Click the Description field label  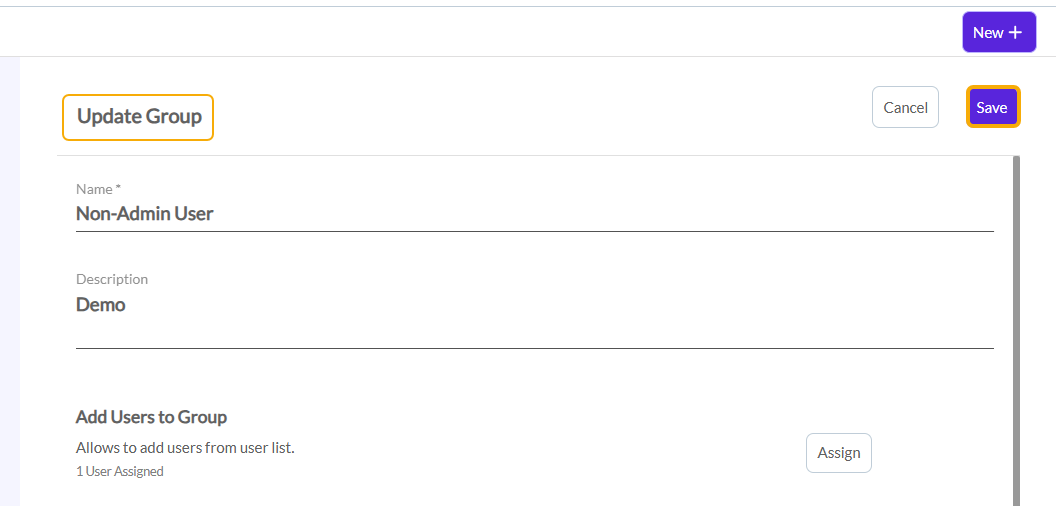pyautogui.click(x=112, y=279)
